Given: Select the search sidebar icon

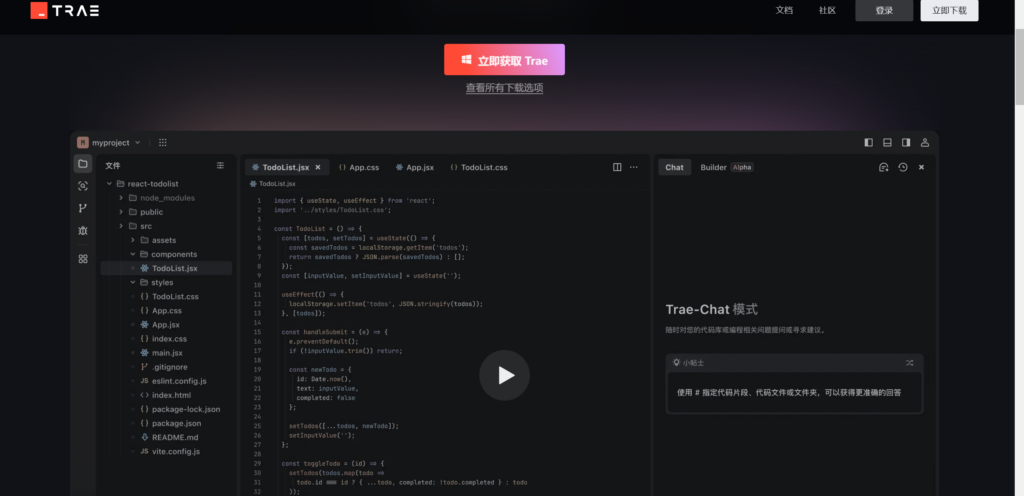Looking at the screenshot, I should pos(83,186).
